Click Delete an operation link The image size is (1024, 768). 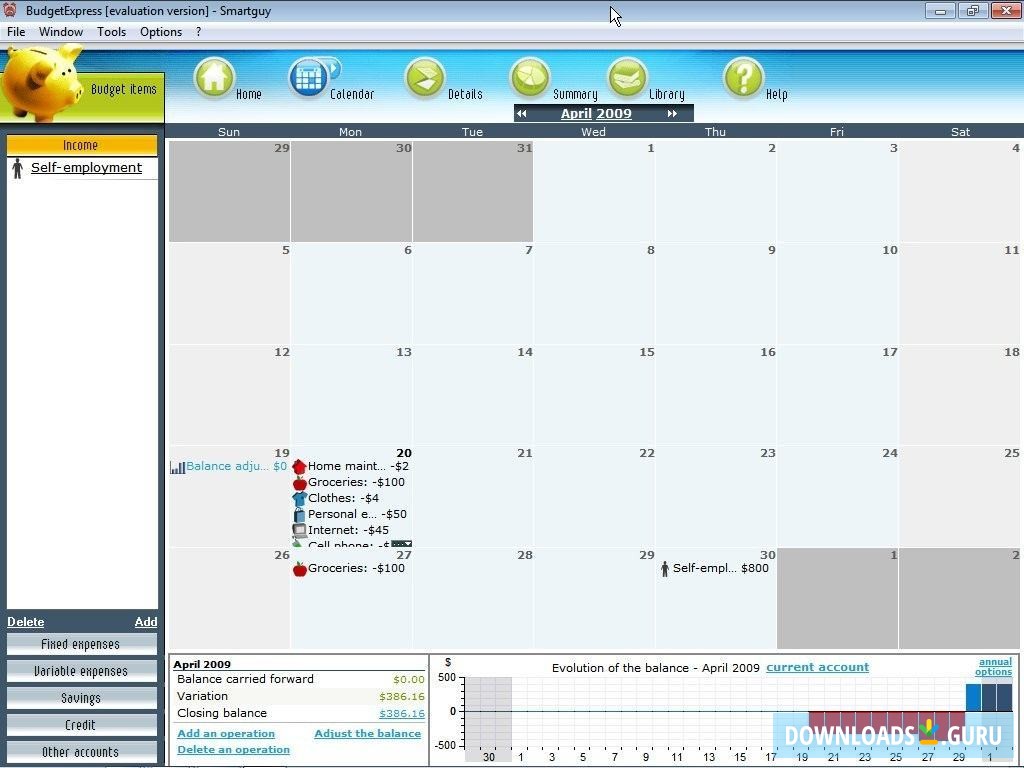pyautogui.click(x=233, y=750)
